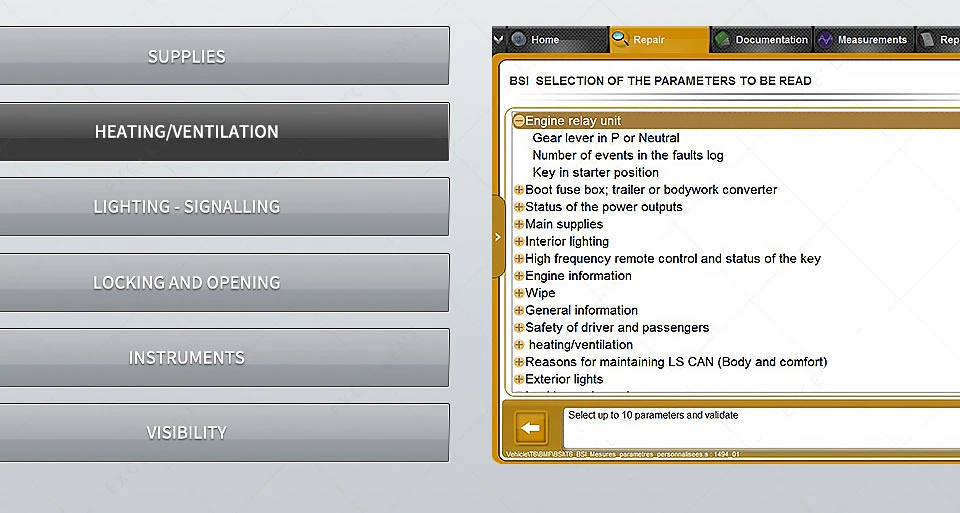Switch to the Home tab

tap(557, 40)
